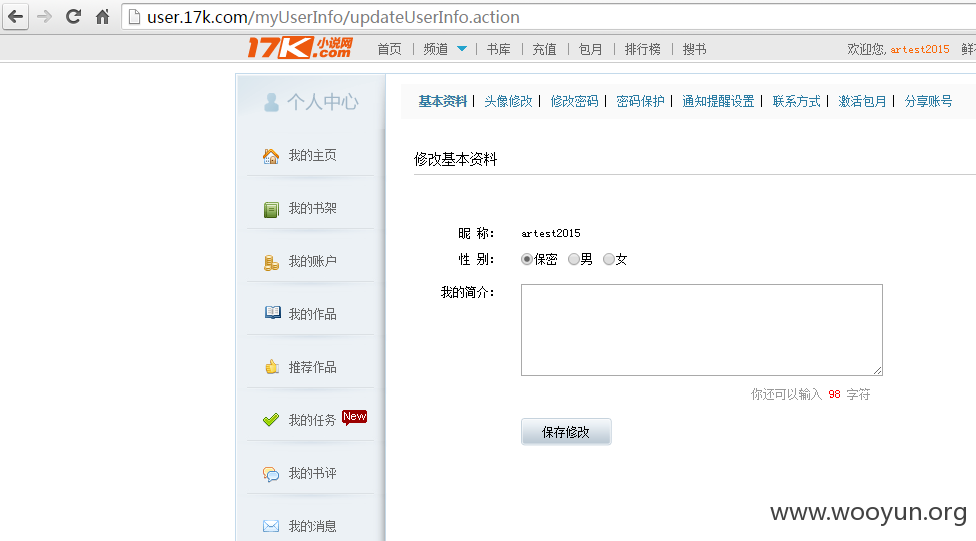Open 排行榜 in top navigation
The height and width of the screenshot is (541, 976).
point(643,49)
